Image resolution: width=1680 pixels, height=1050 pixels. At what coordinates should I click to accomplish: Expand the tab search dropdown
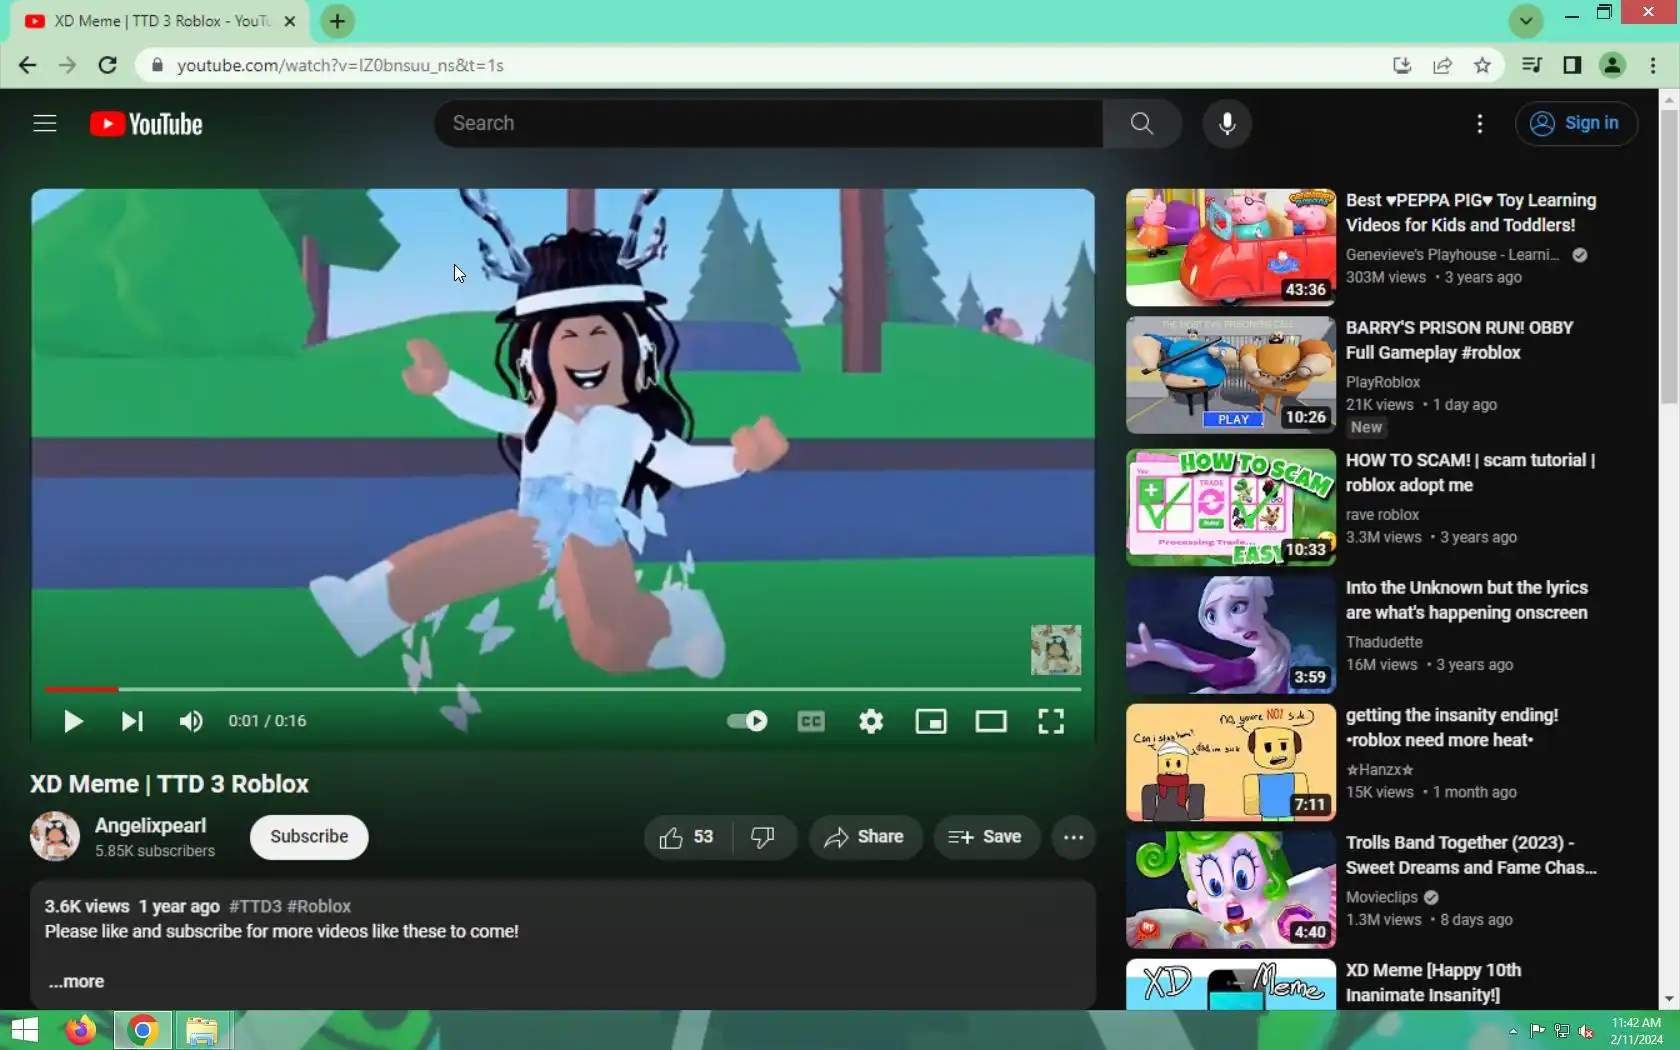click(x=1526, y=20)
